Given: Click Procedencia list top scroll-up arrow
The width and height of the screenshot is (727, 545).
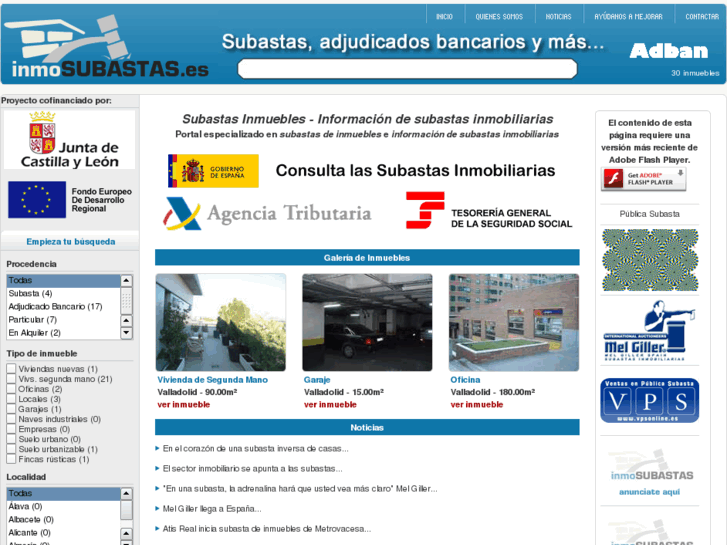Looking at the screenshot, I should coord(126,281).
